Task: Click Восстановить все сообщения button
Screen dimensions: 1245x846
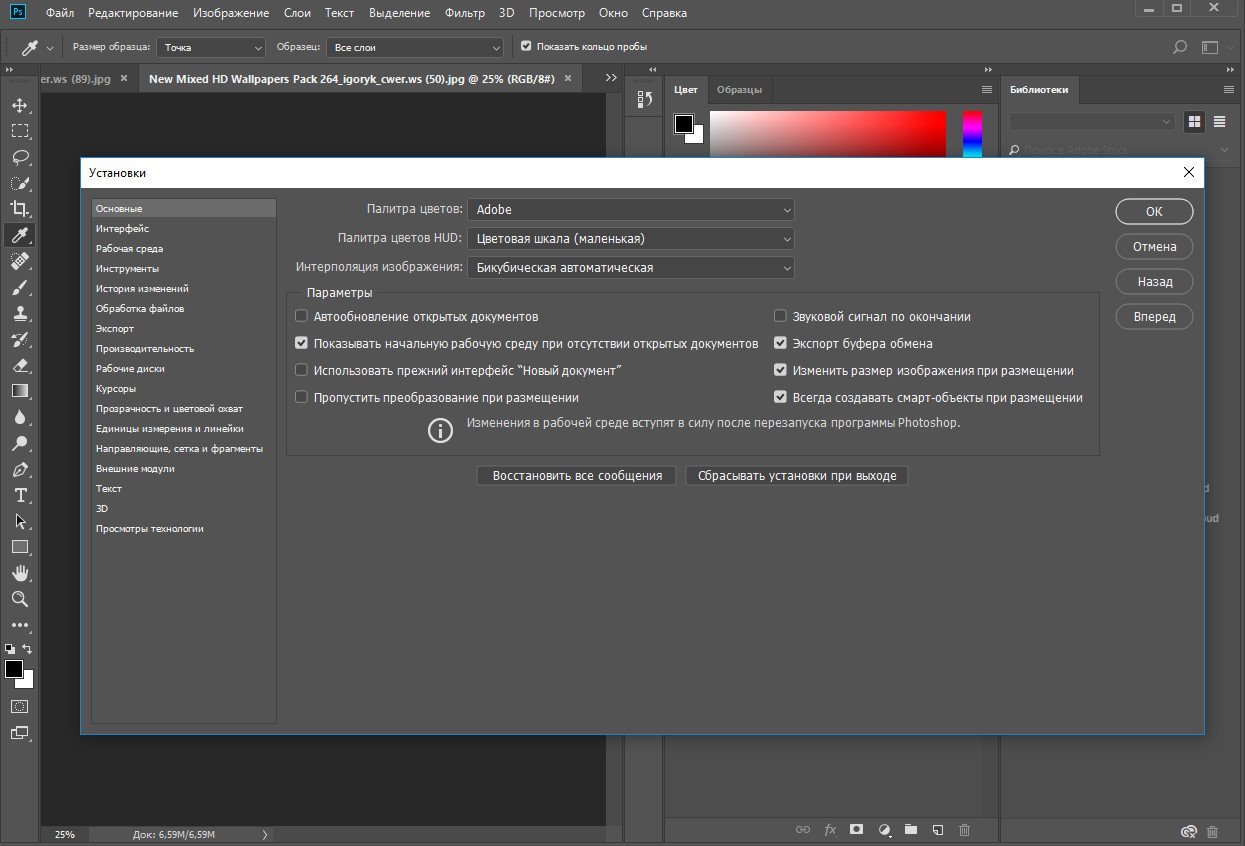Action: pyautogui.click(x=577, y=476)
